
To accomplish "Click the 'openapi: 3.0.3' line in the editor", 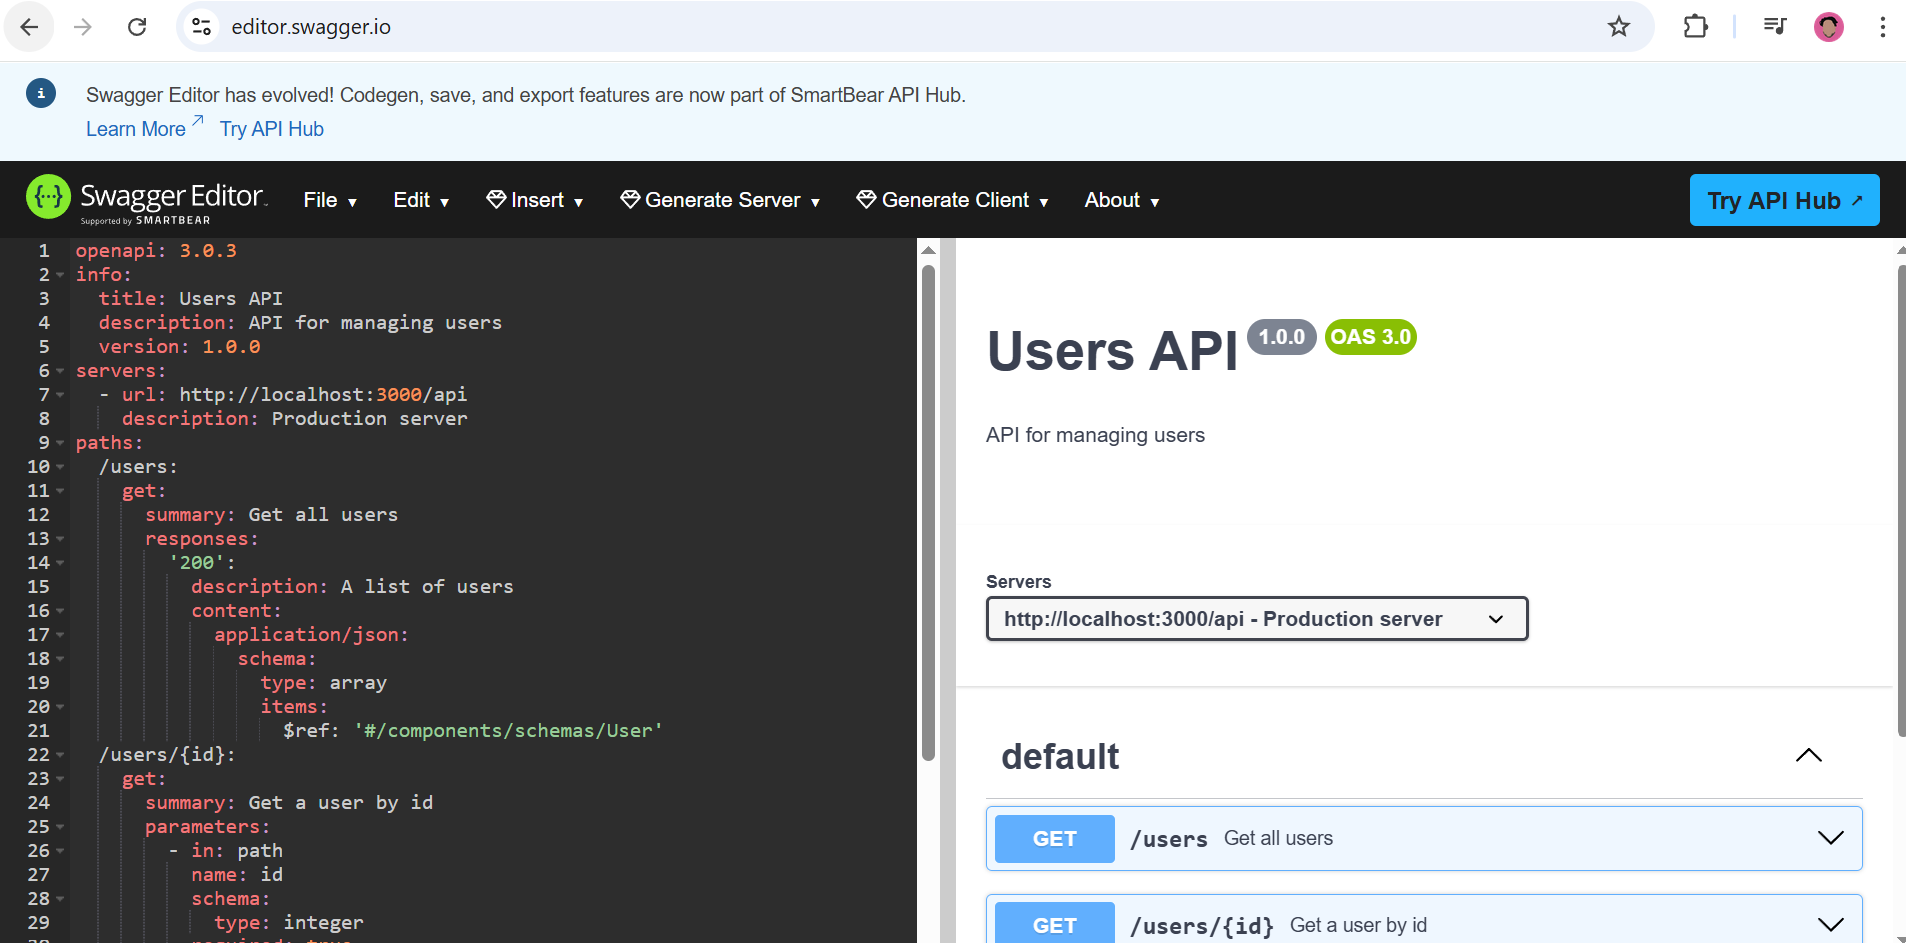I will 156,251.
